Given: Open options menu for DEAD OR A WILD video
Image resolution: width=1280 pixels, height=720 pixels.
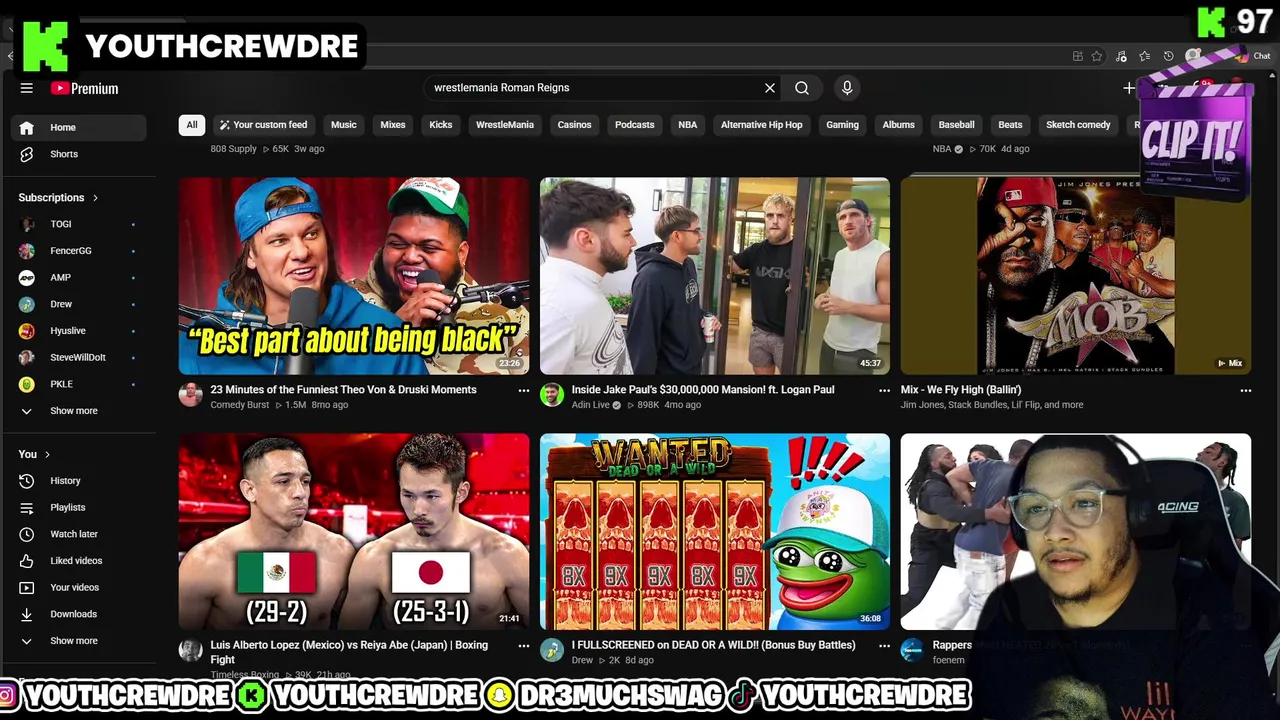Looking at the screenshot, I should [884, 646].
